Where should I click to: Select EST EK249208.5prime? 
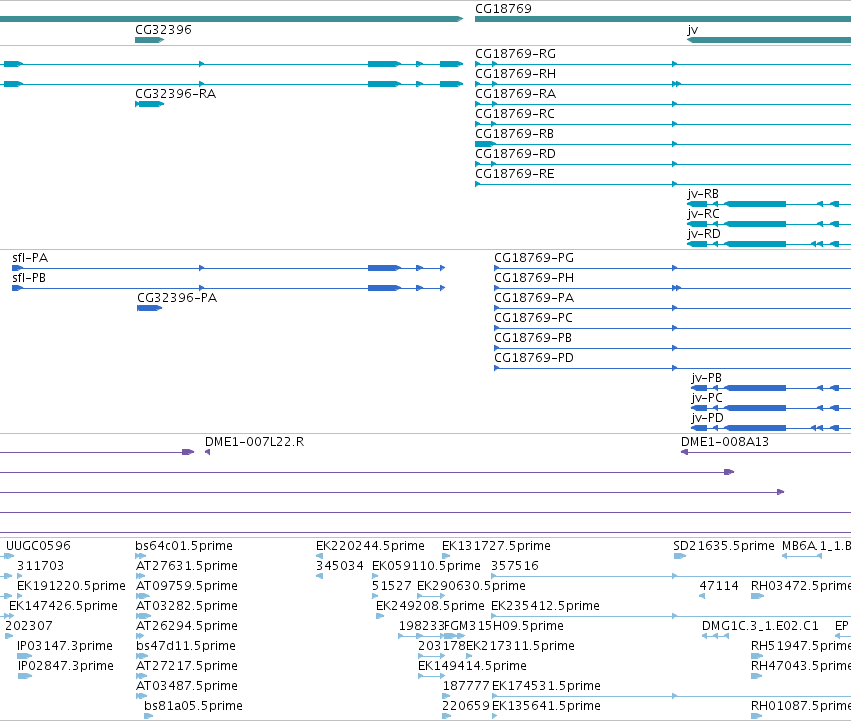coord(430,606)
